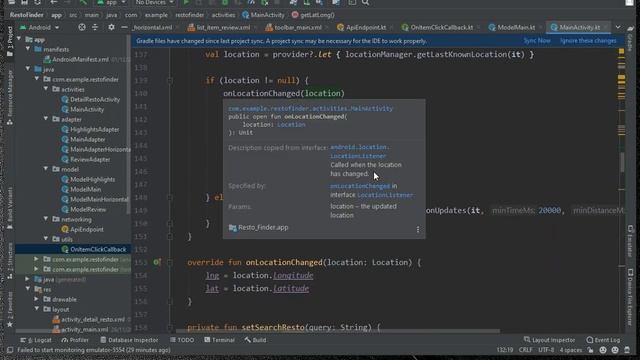
Task: Click 'Sync Now' link in Gradle banner
Action: (x=537, y=41)
